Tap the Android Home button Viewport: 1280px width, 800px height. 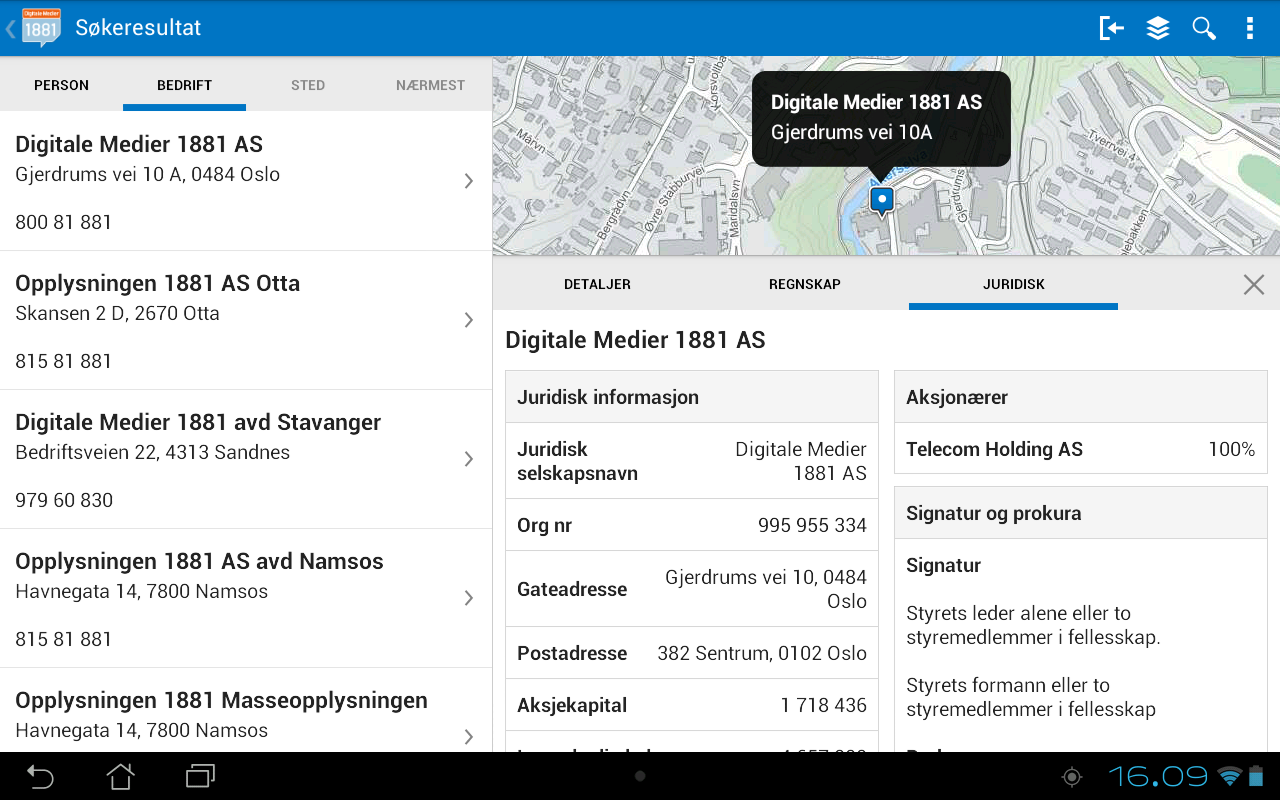point(121,776)
